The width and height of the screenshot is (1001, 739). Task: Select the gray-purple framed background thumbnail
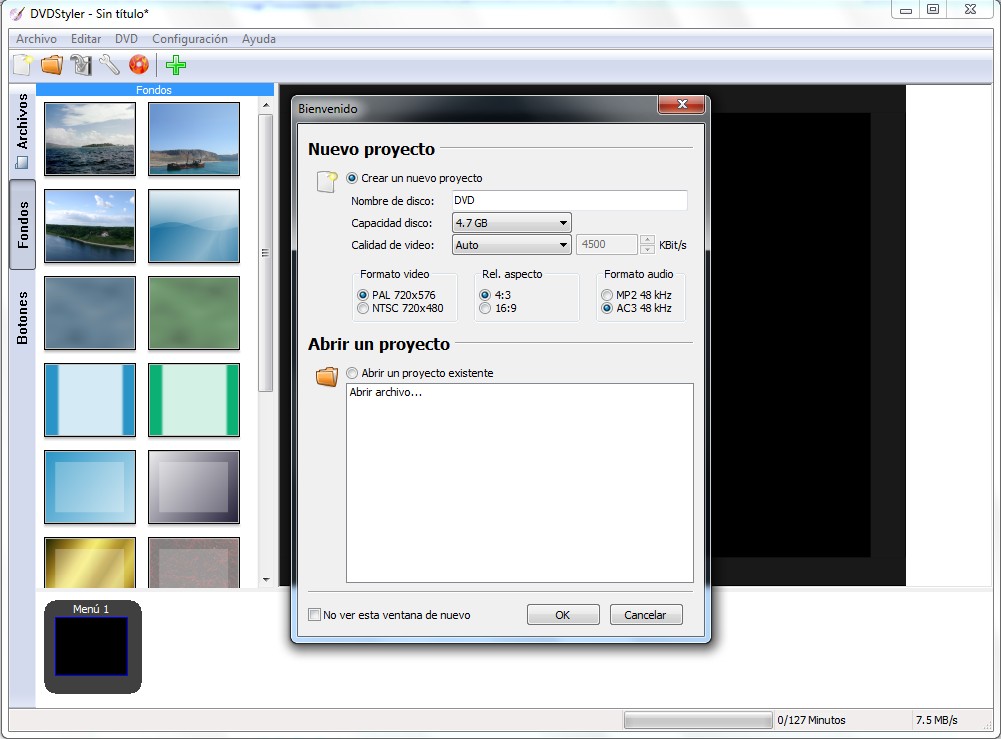(x=194, y=487)
